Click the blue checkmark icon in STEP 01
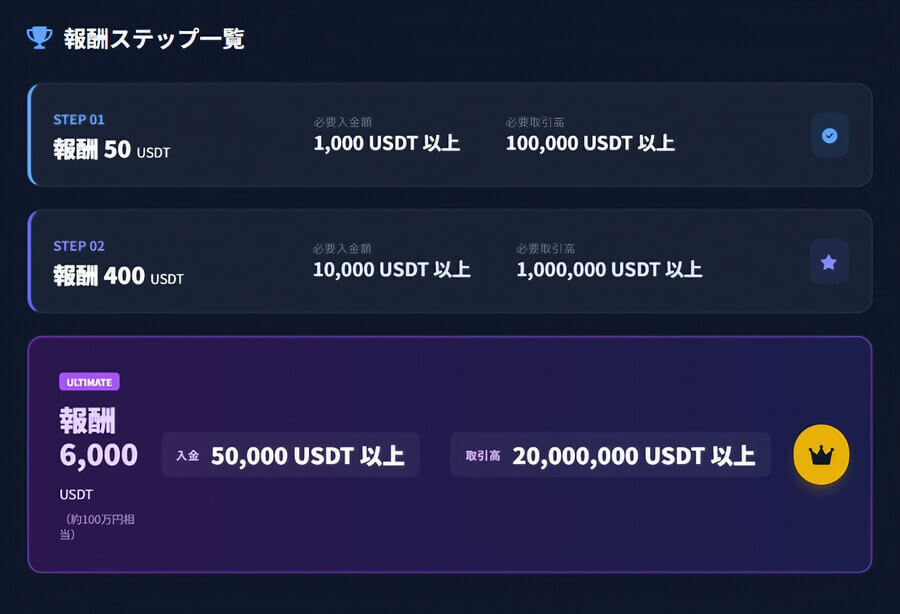This screenshot has height=614, width=900. click(829, 136)
